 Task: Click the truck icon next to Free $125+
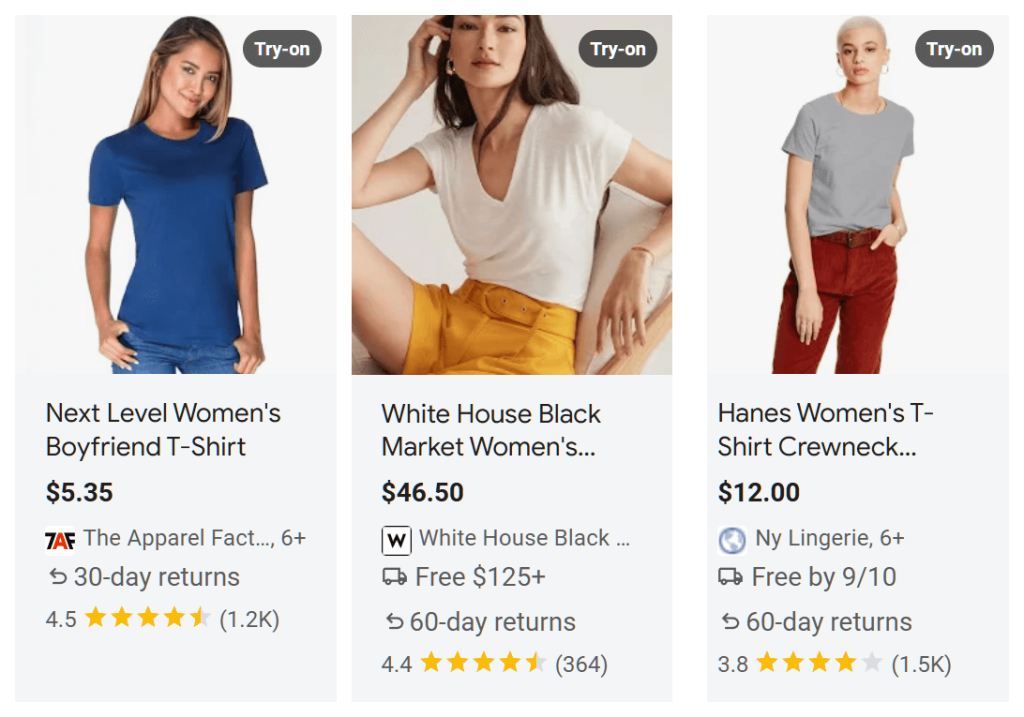tap(395, 579)
